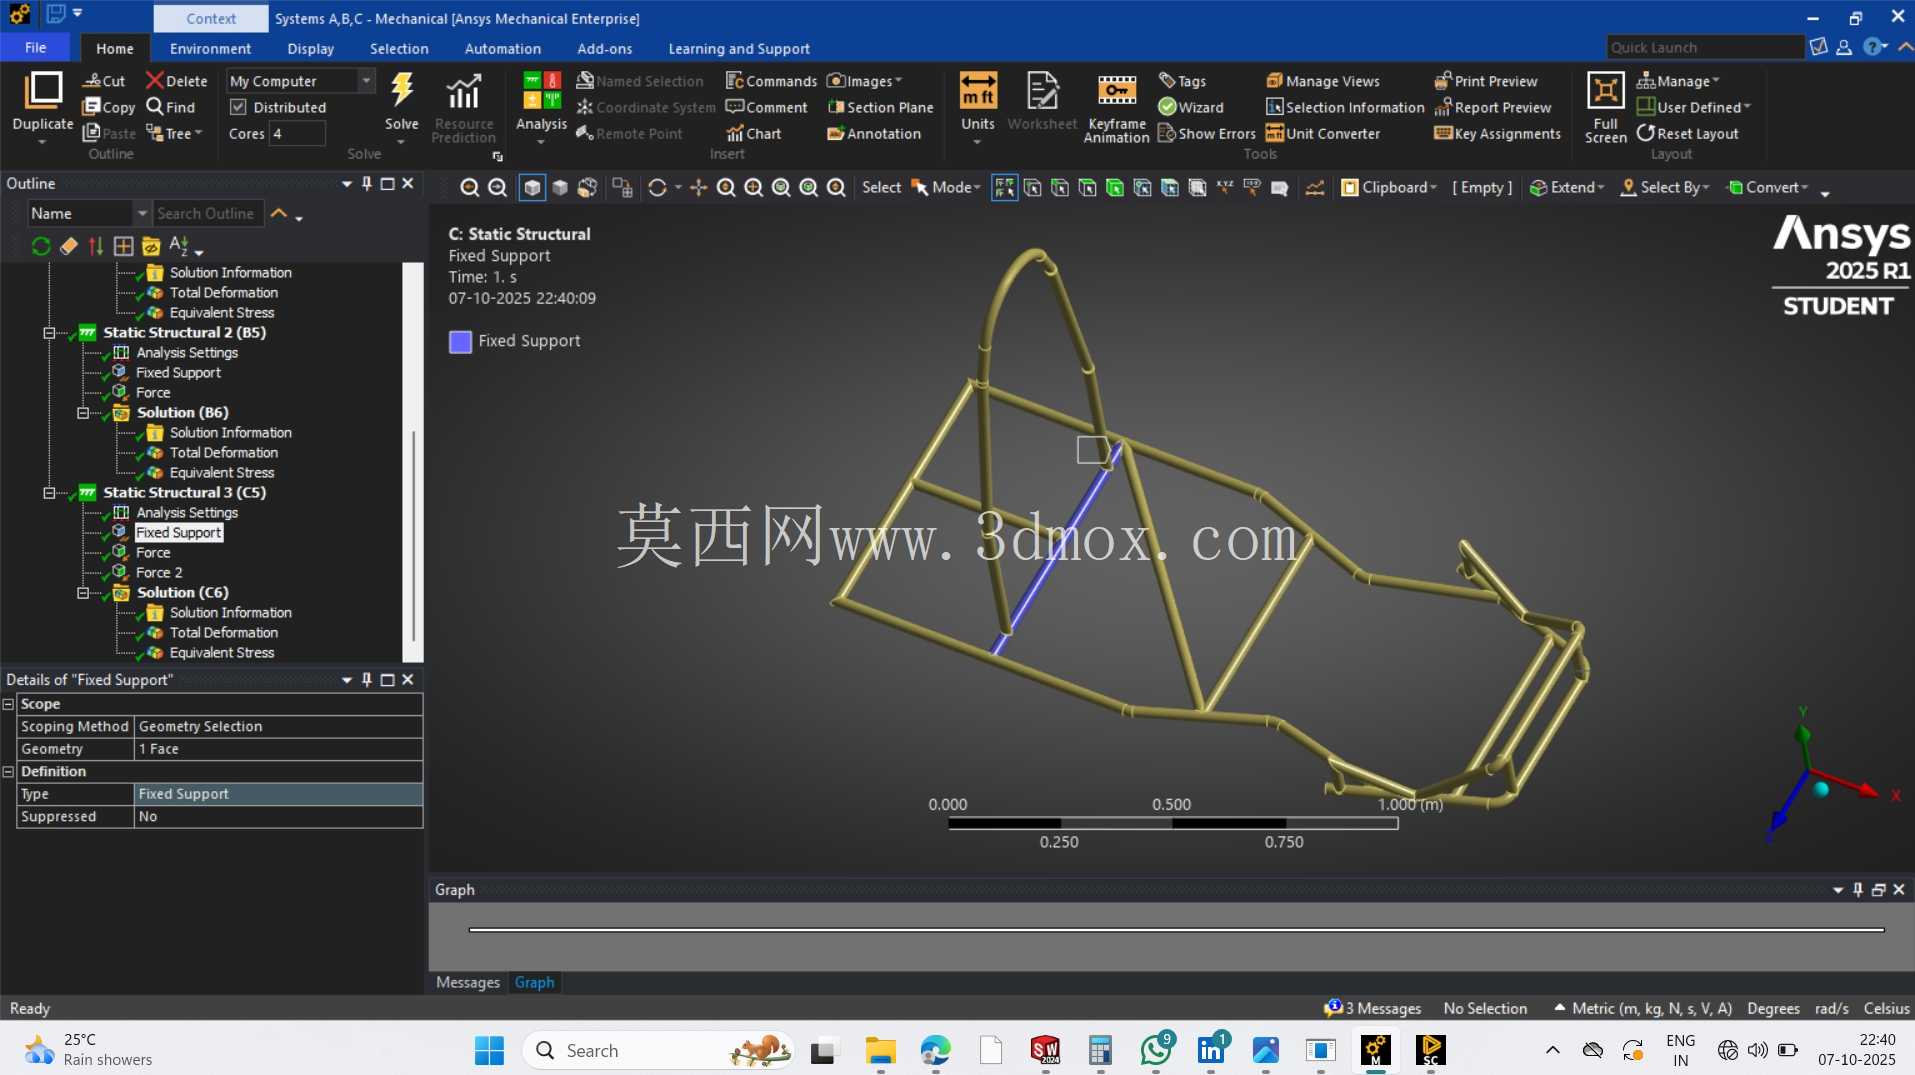Open the Select Mode dropdown

pos(946,187)
